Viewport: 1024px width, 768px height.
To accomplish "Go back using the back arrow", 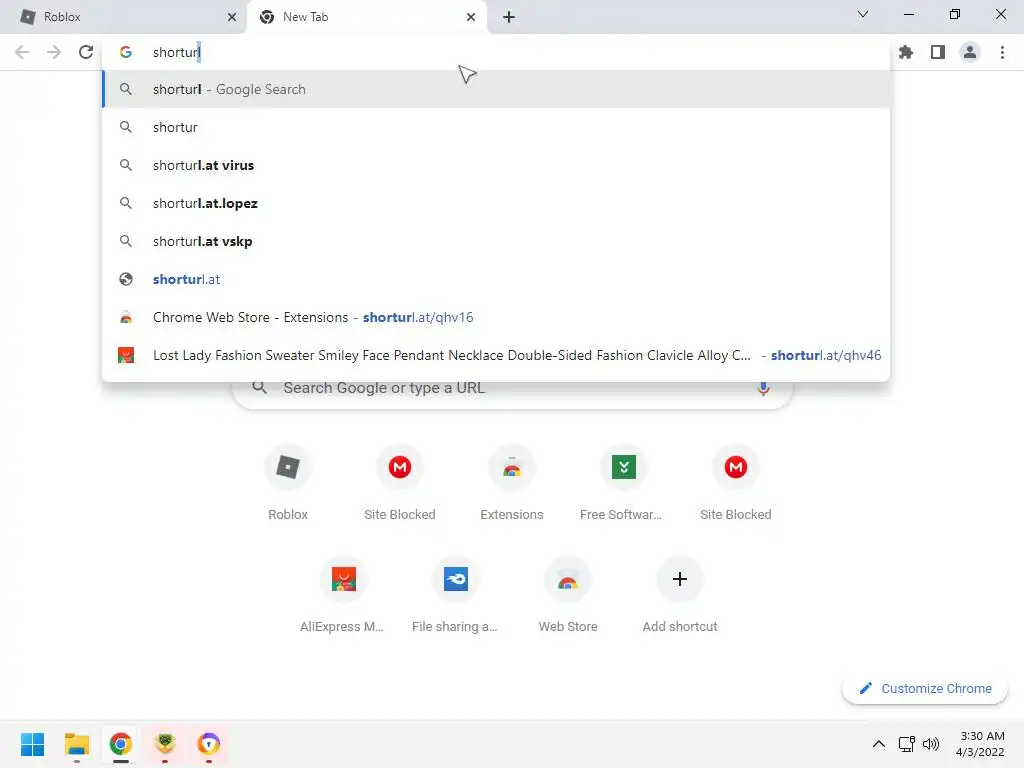I will [x=22, y=52].
